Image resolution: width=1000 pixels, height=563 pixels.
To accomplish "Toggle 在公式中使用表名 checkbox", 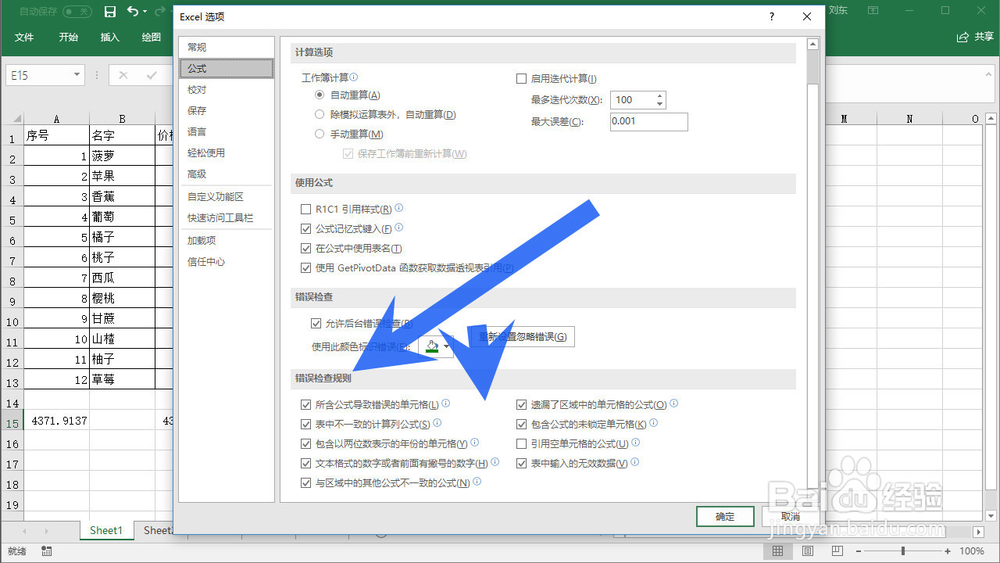I will pos(305,249).
